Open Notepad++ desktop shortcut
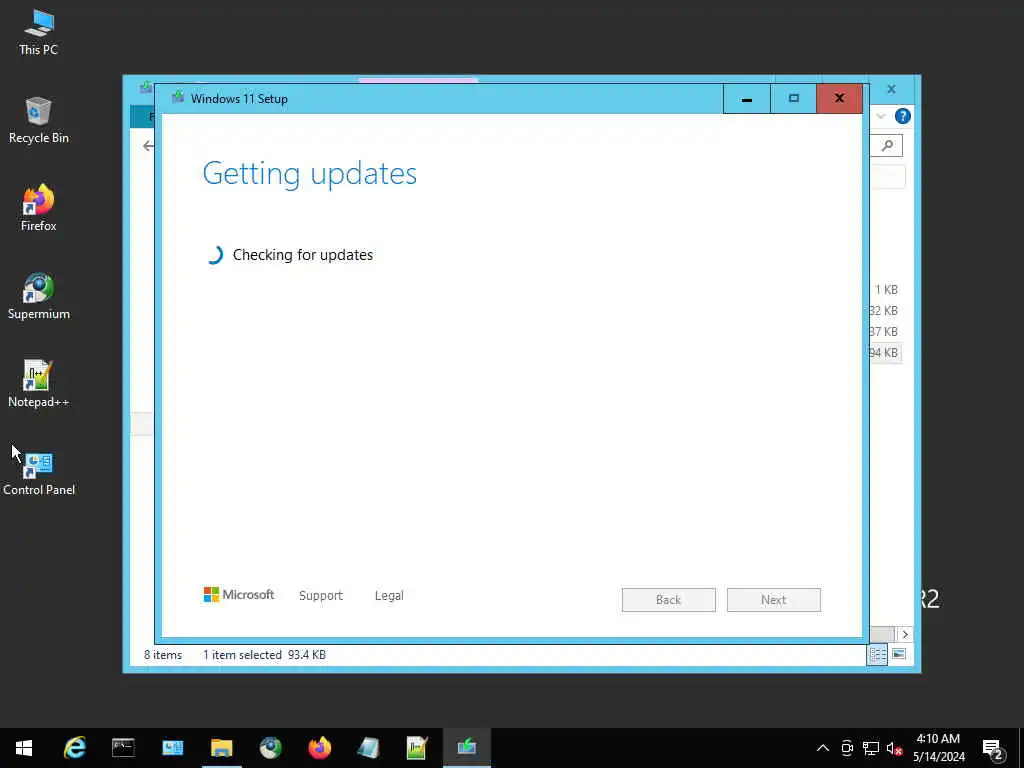Image resolution: width=1024 pixels, height=768 pixels. pos(39,385)
